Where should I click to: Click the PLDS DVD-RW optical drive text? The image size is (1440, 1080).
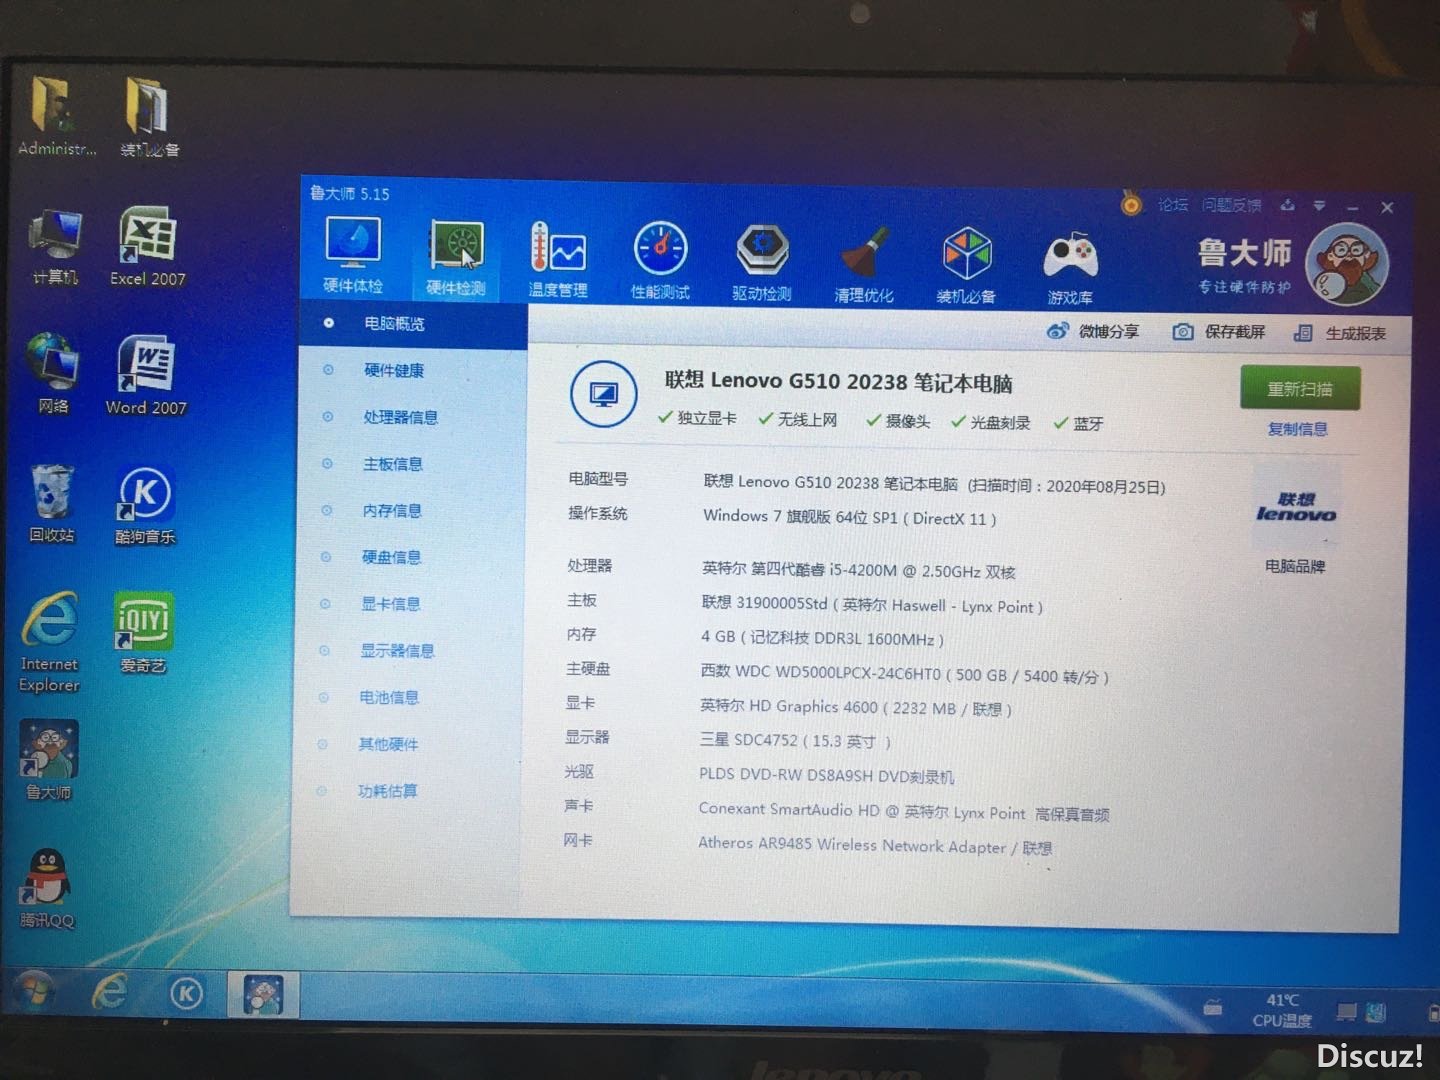(826, 776)
